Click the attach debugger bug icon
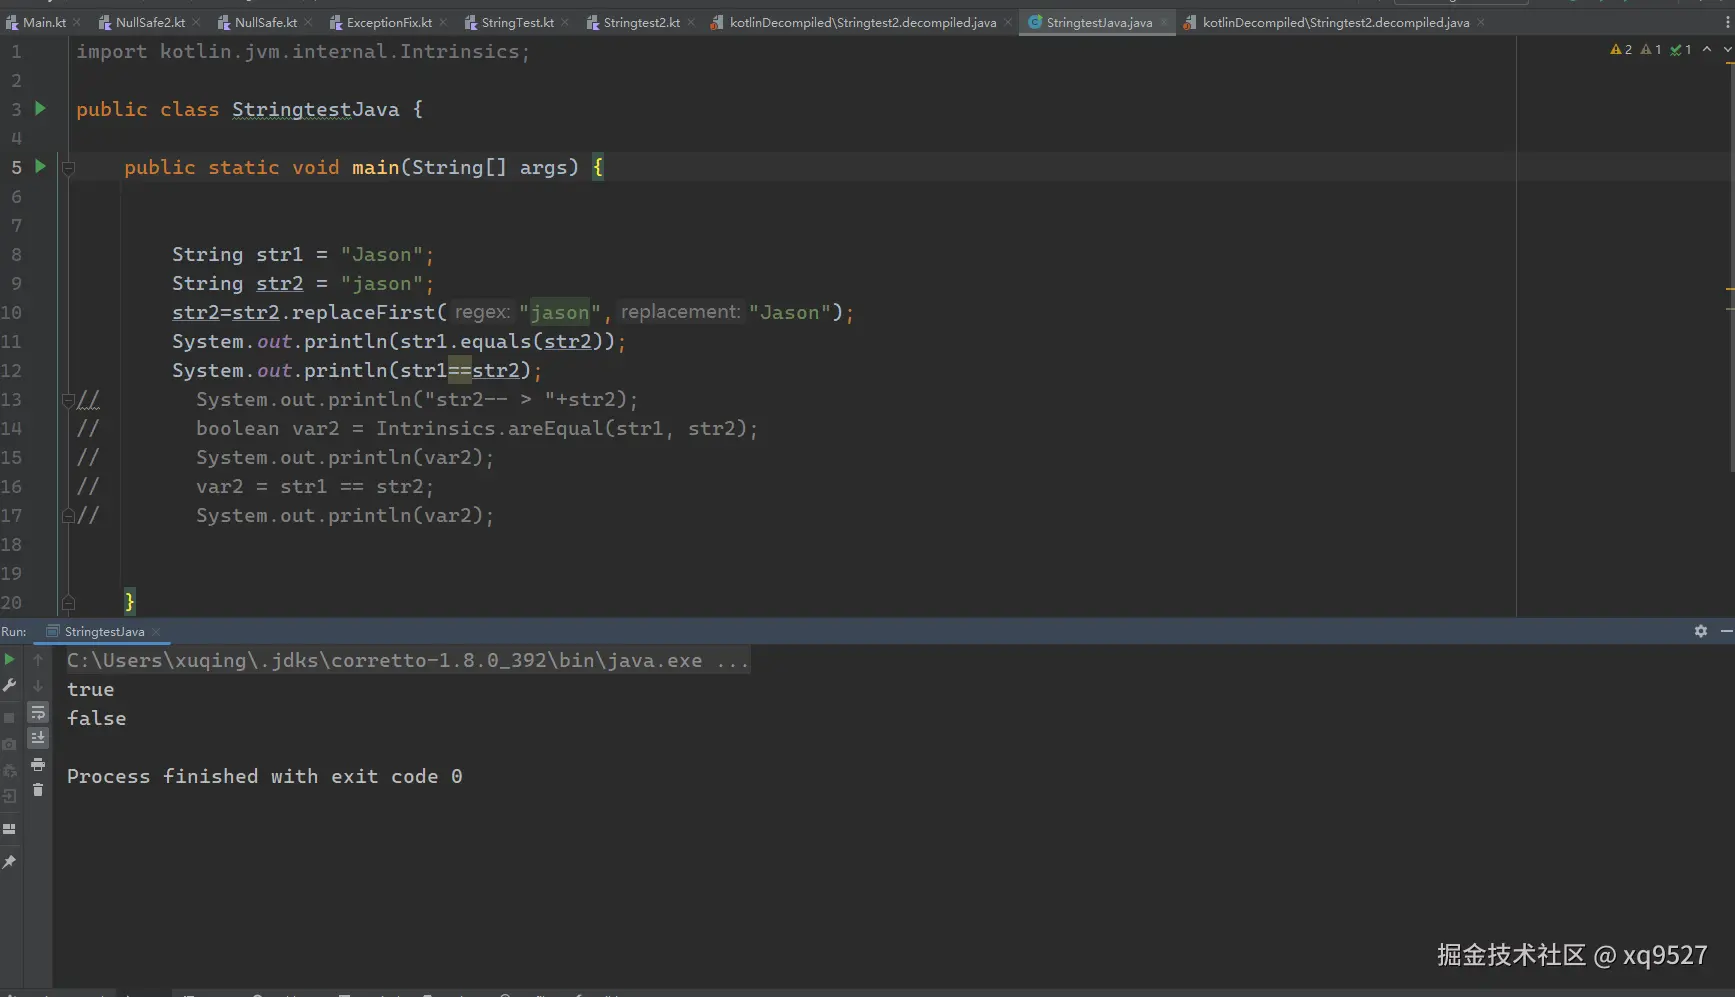This screenshot has width=1735, height=997. (9, 770)
